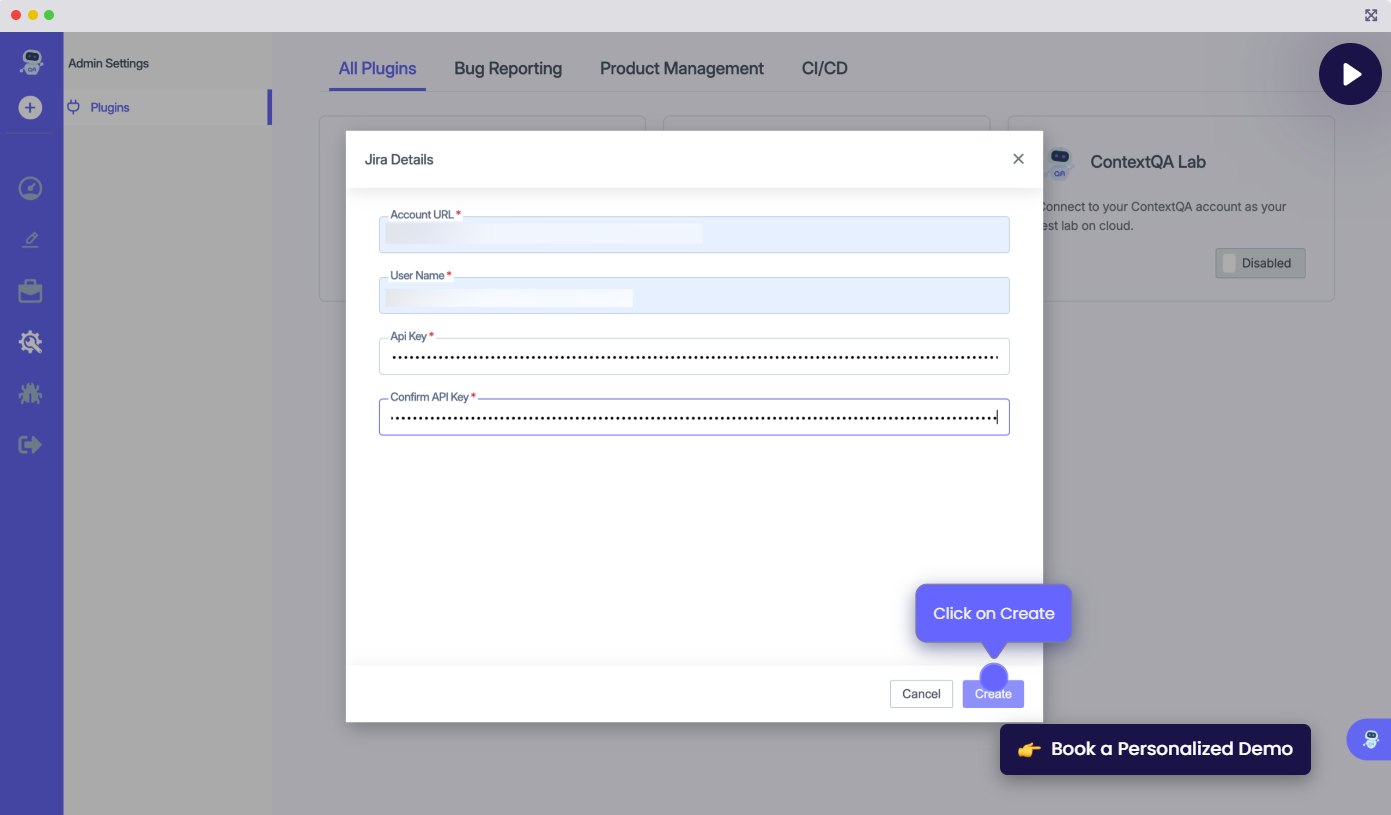Open the briefcase icon in sidebar
Image resolution: width=1391 pixels, height=815 pixels.
(30, 291)
